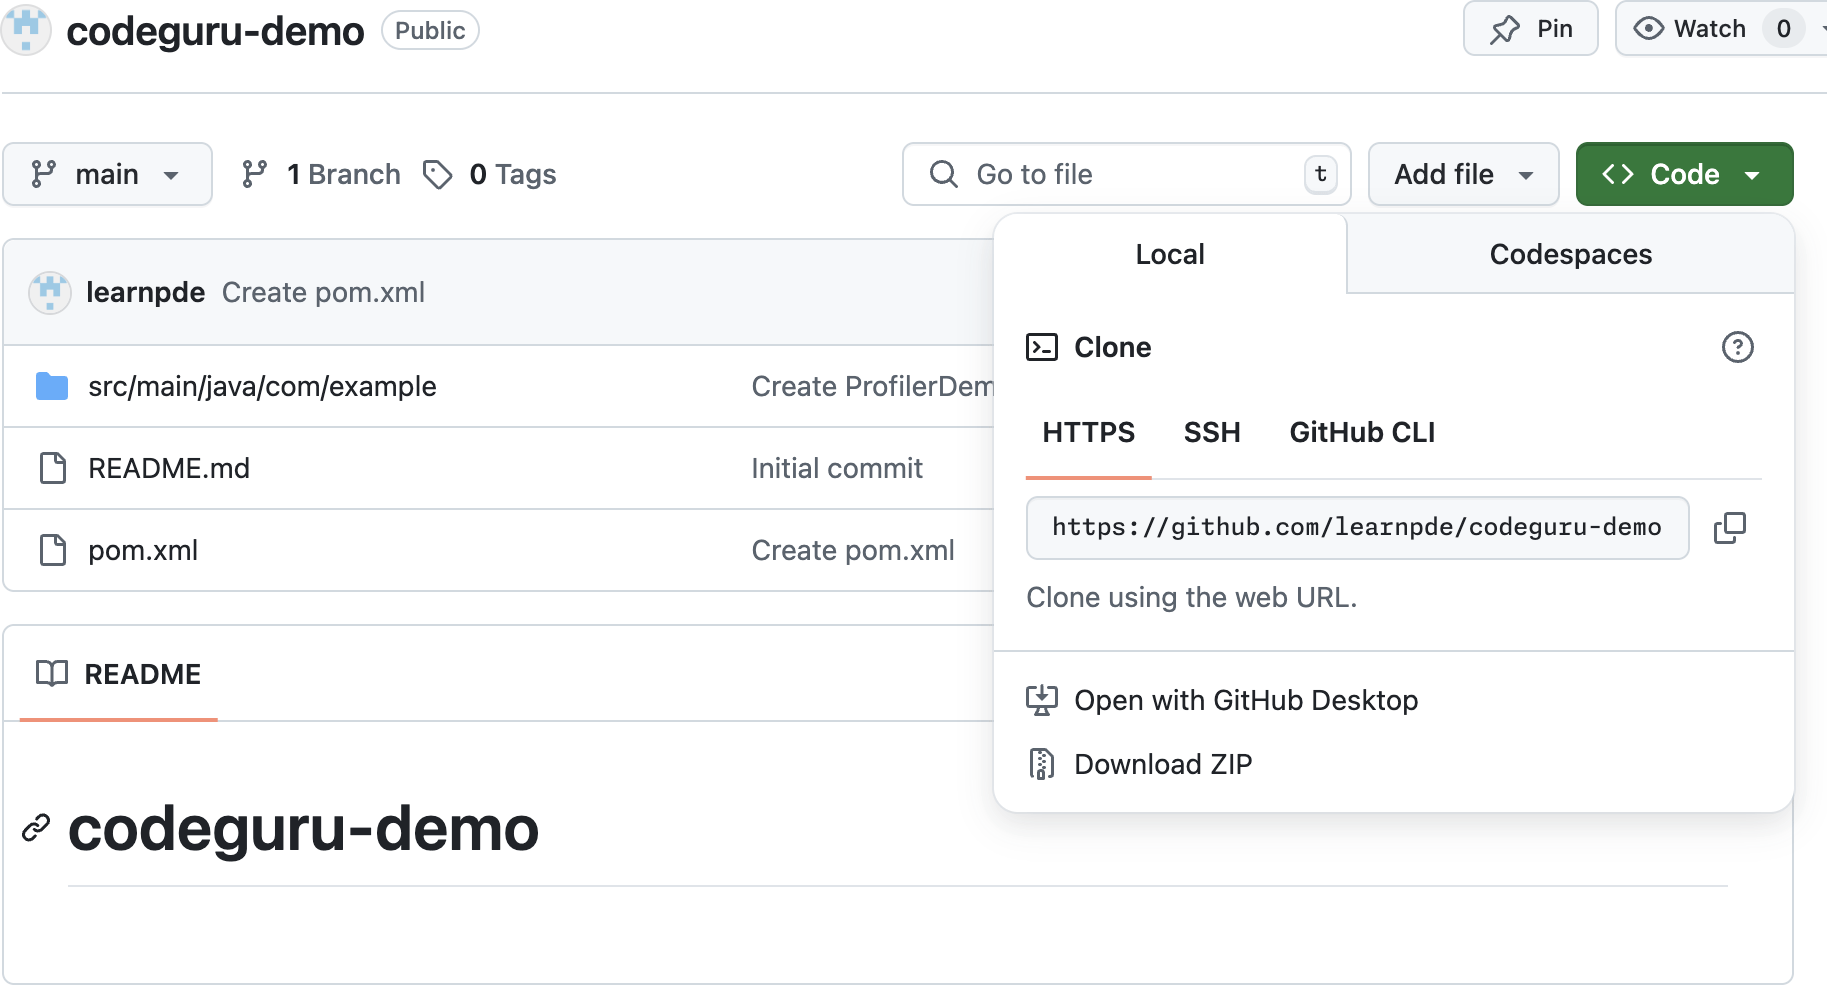Open the 0 Tags link
Viewport: 1827px width, 985px height.
pyautogui.click(x=489, y=174)
